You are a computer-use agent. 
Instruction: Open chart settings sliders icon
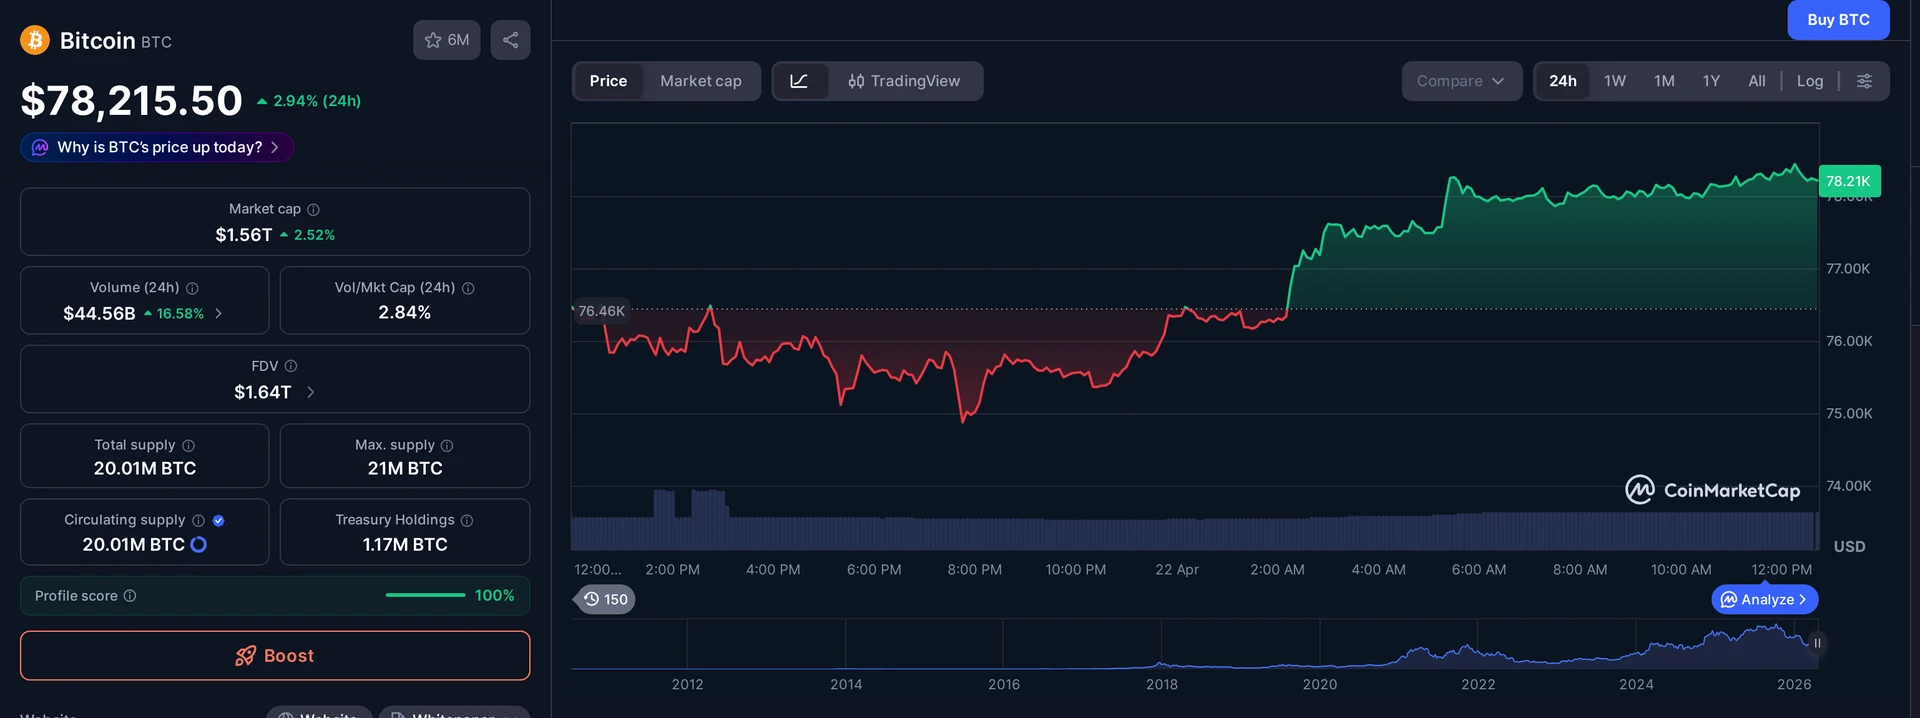pyautogui.click(x=1864, y=81)
